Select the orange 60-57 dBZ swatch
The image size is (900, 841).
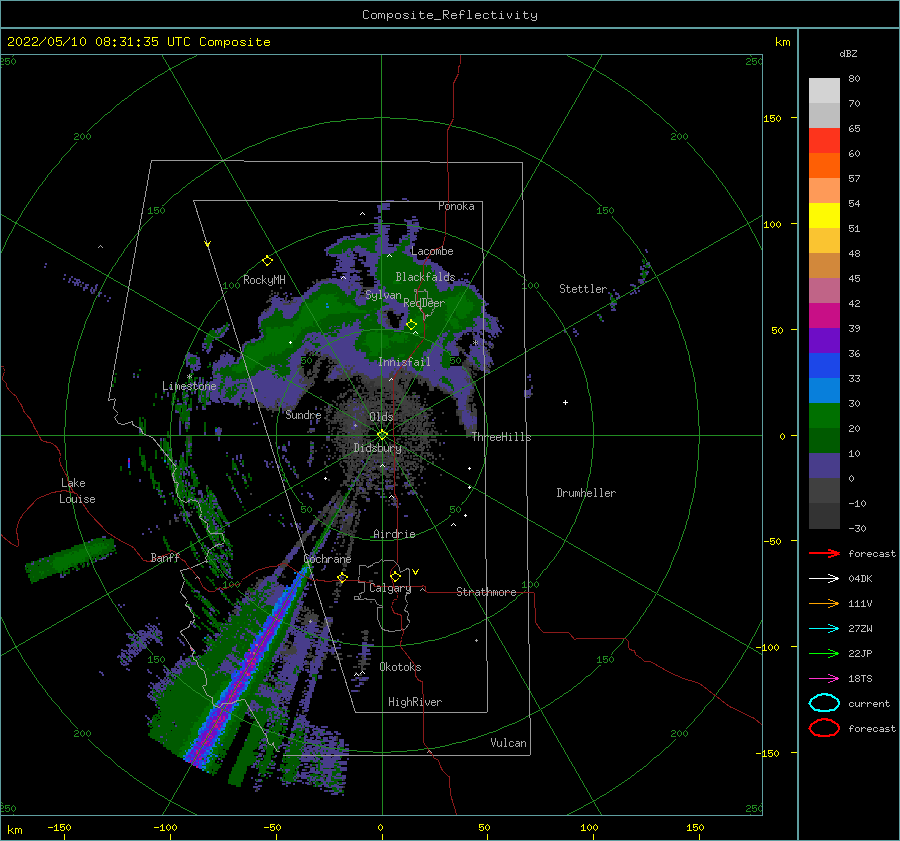coord(824,165)
